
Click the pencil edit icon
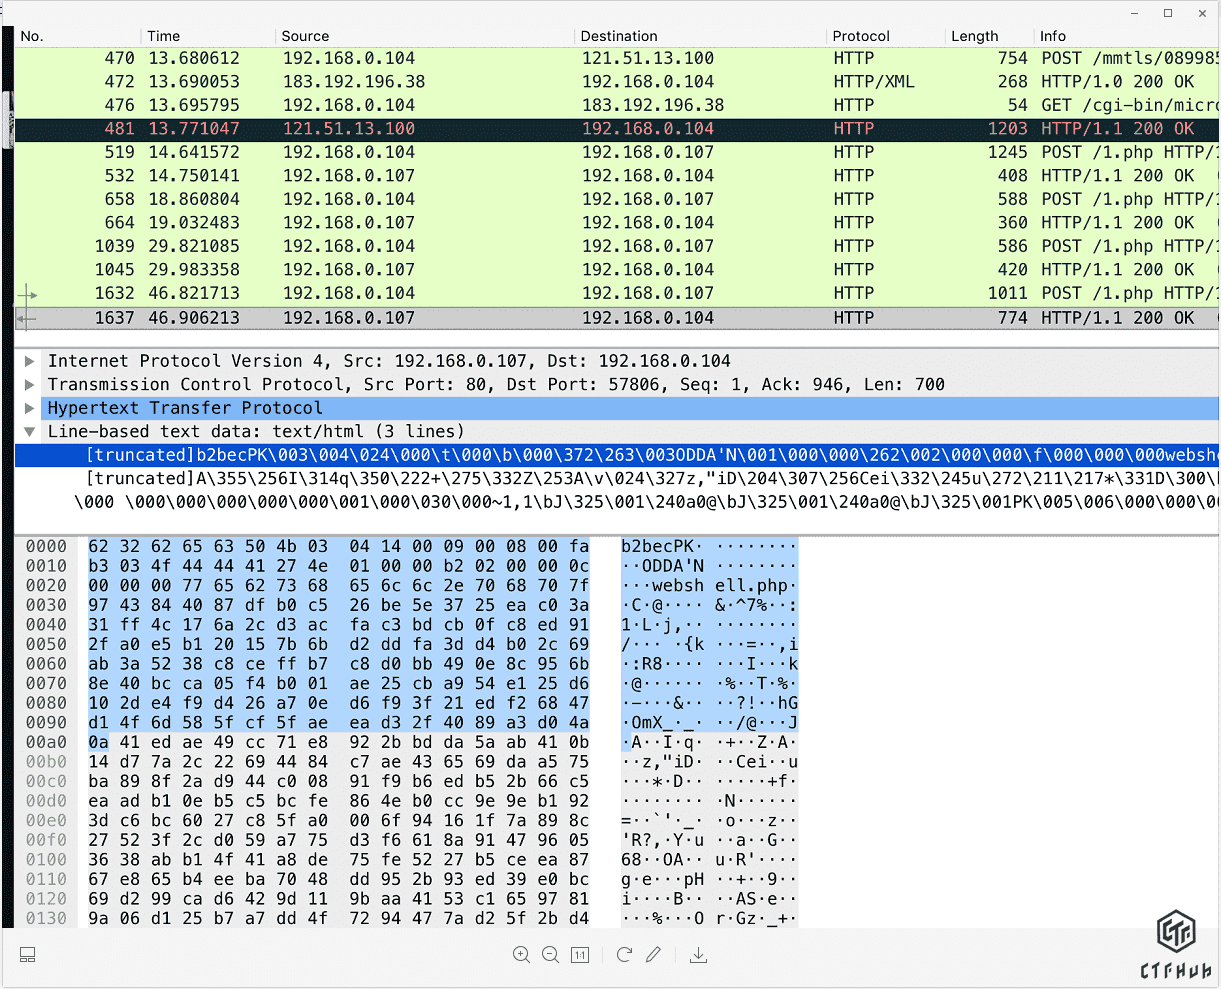tap(653, 955)
